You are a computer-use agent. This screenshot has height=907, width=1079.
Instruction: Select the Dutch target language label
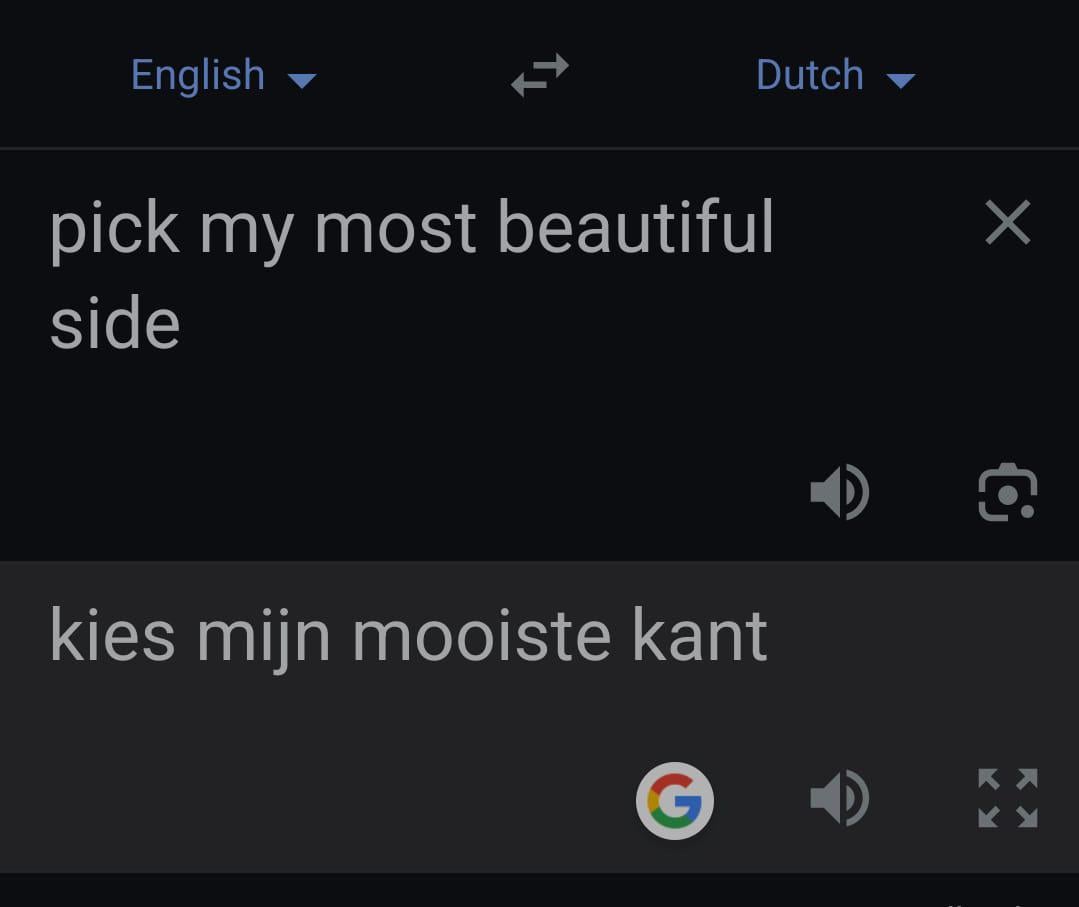tap(809, 76)
